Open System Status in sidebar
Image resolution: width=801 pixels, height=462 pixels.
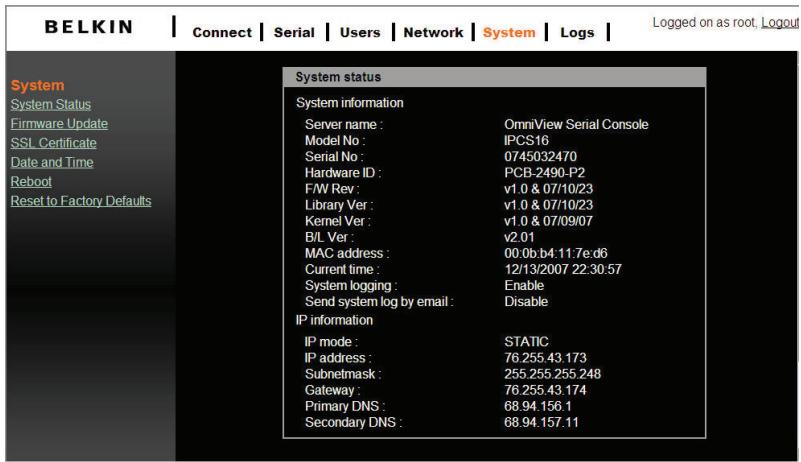(x=51, y=104)
